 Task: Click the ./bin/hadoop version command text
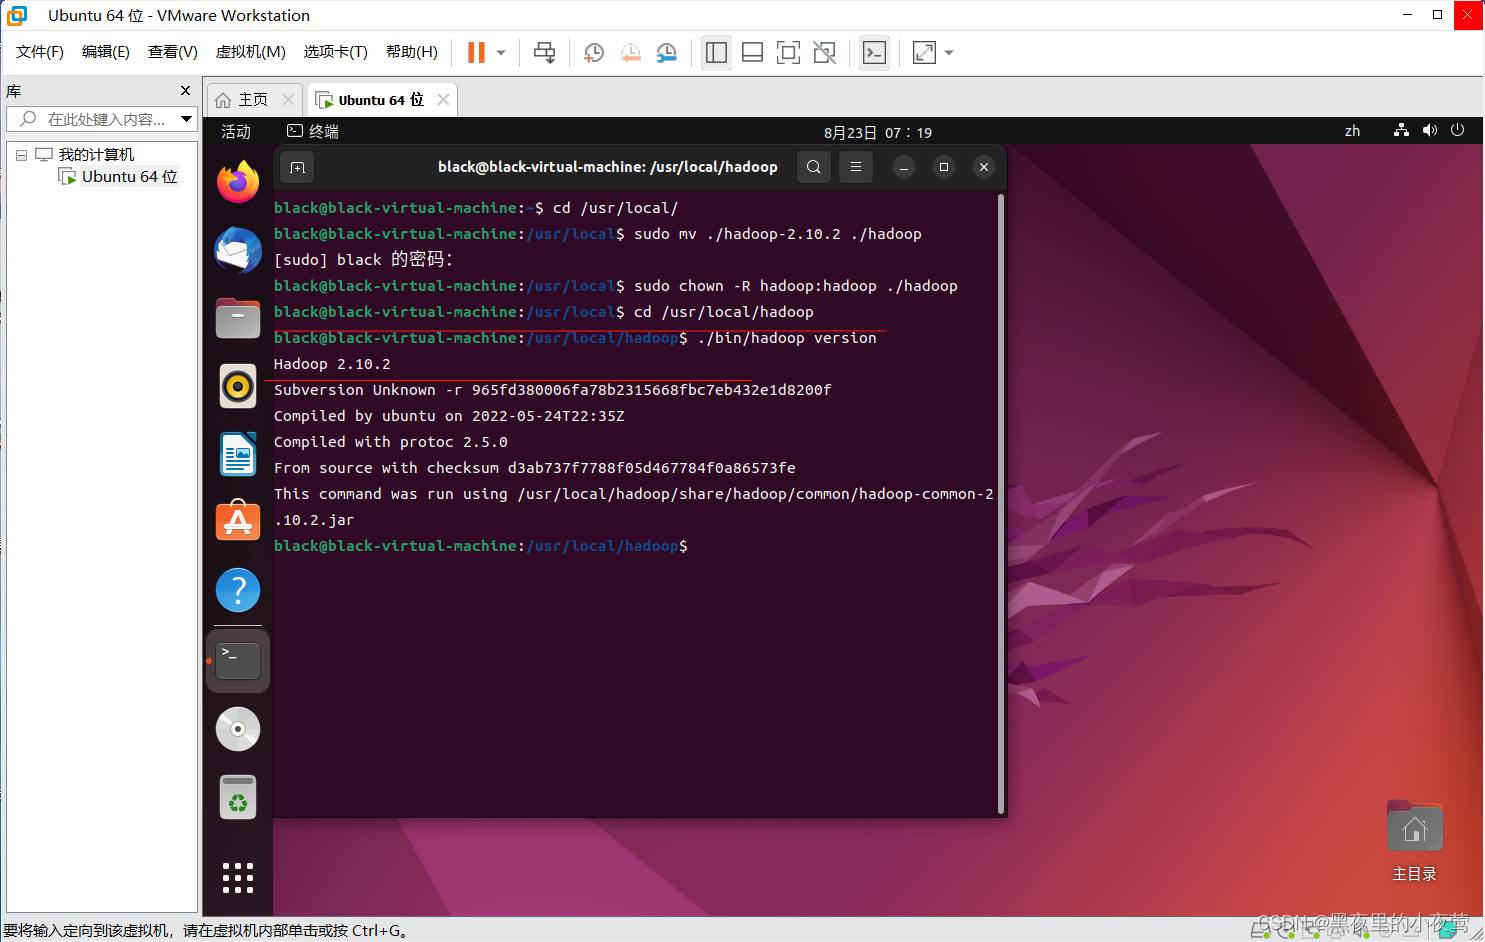point(787,338)
